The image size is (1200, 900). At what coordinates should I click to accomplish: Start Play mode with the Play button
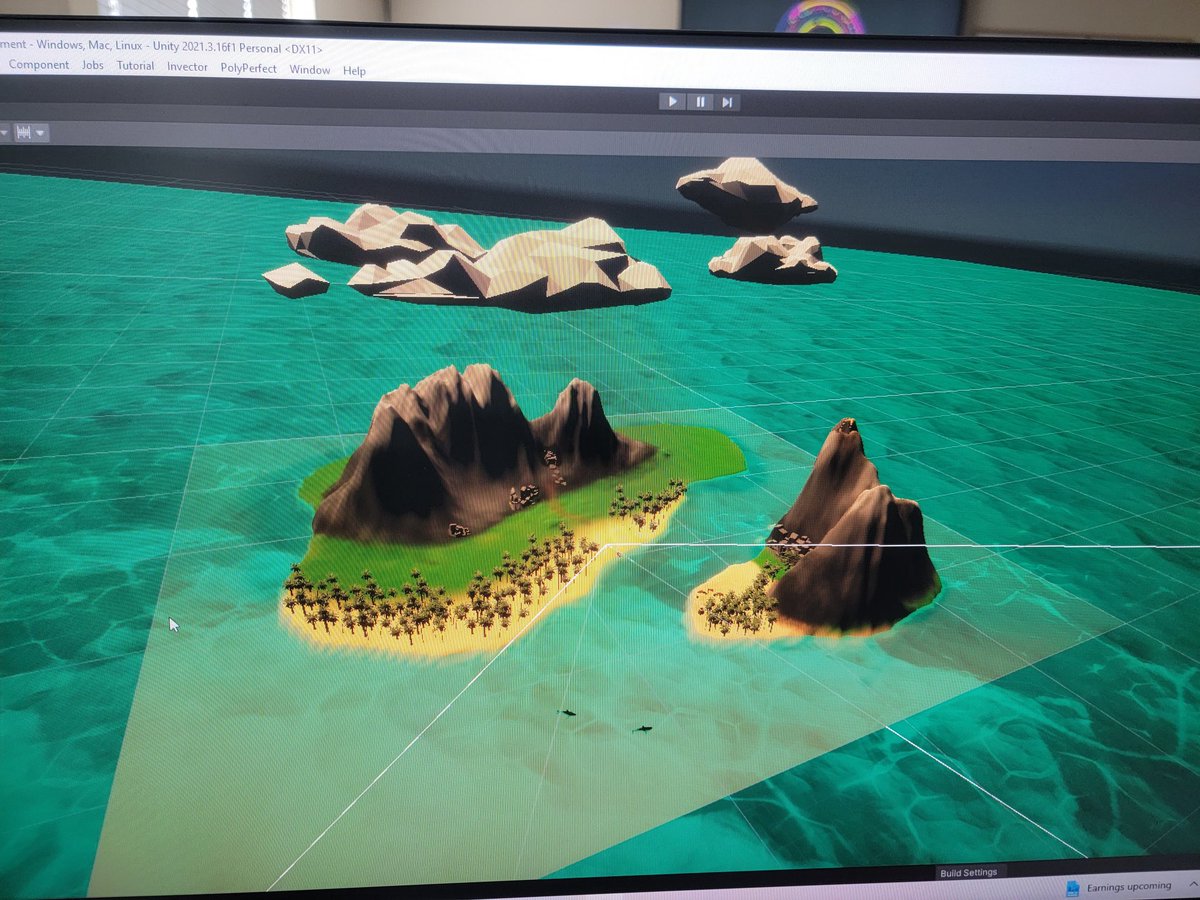point(672,101)
